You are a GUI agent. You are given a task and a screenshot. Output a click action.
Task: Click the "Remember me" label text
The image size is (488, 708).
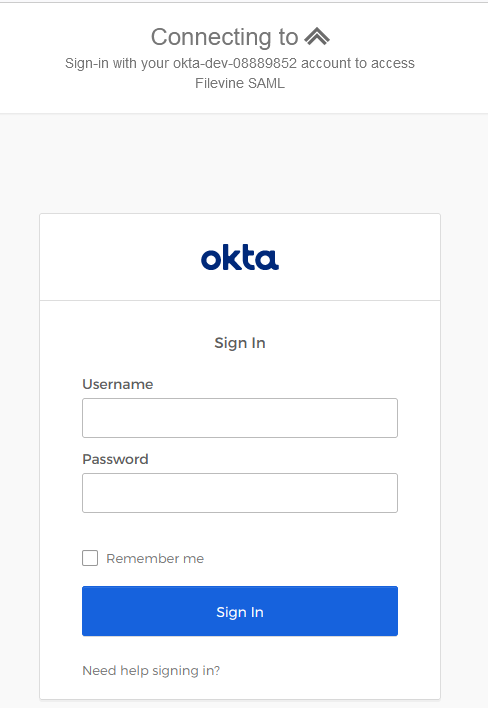(155, 559)
